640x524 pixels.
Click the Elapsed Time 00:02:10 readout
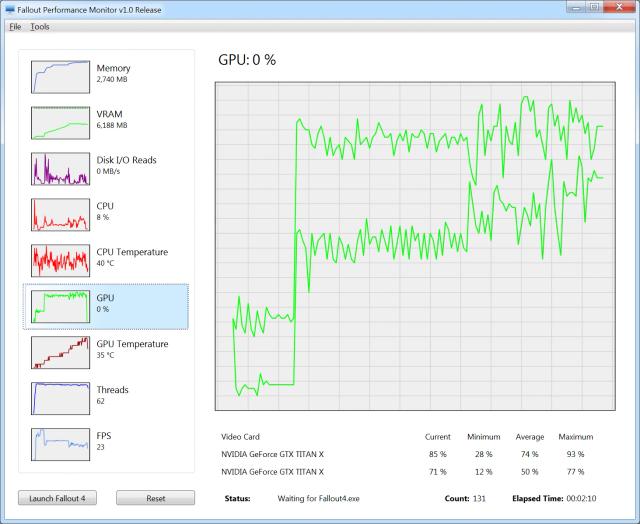(554, 498)
